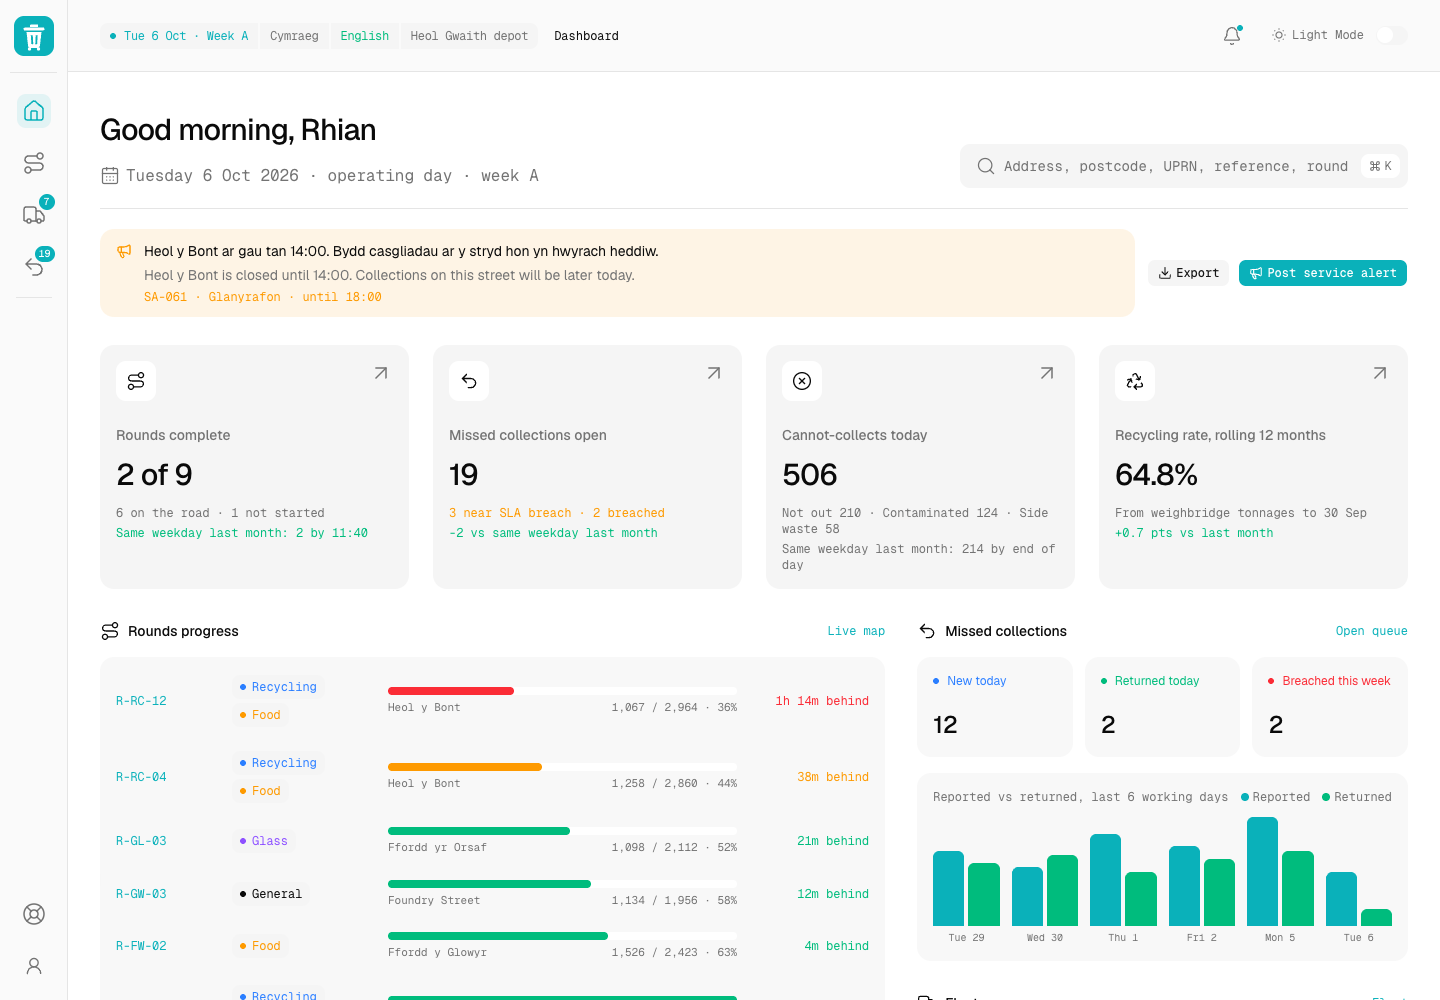This screenshot has height=1000, width=1440.
Task: Click the recycling symbol icon
Action: [1135, 381]
